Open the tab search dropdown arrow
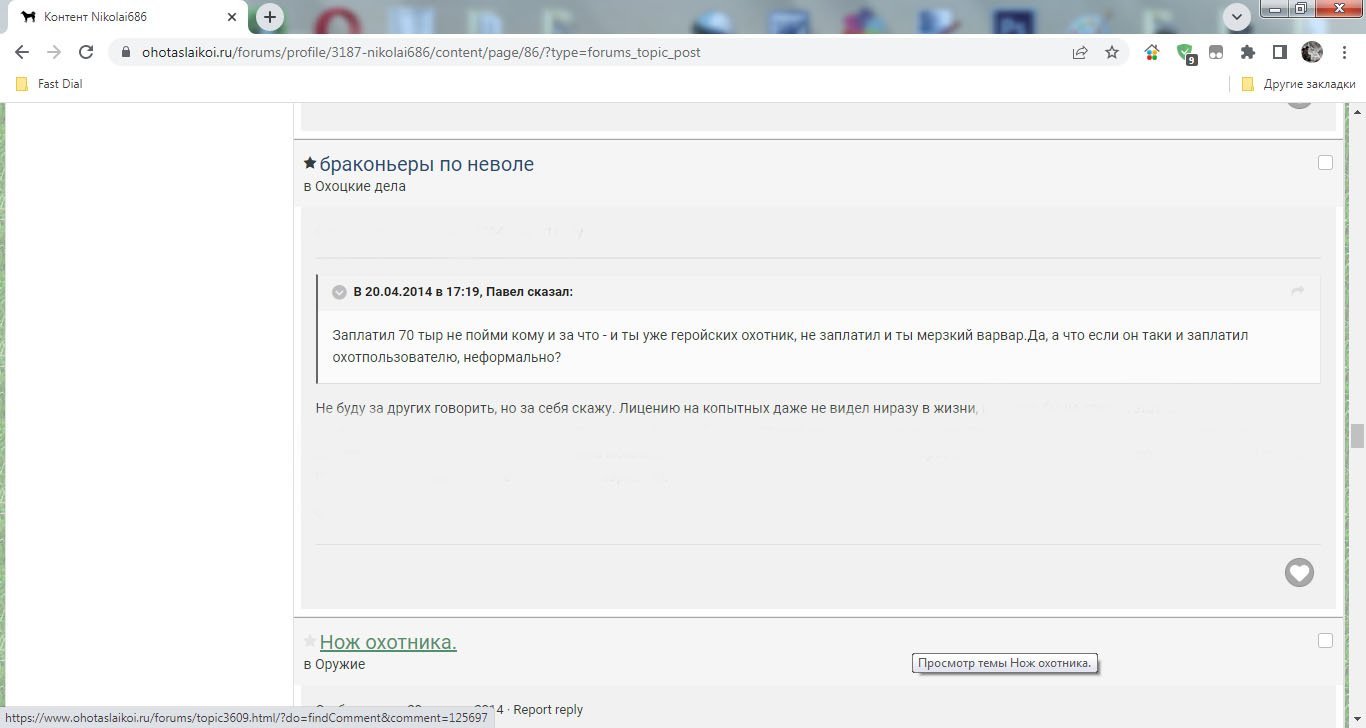This screenshot has height=728, width=1366. (1237, 16)
